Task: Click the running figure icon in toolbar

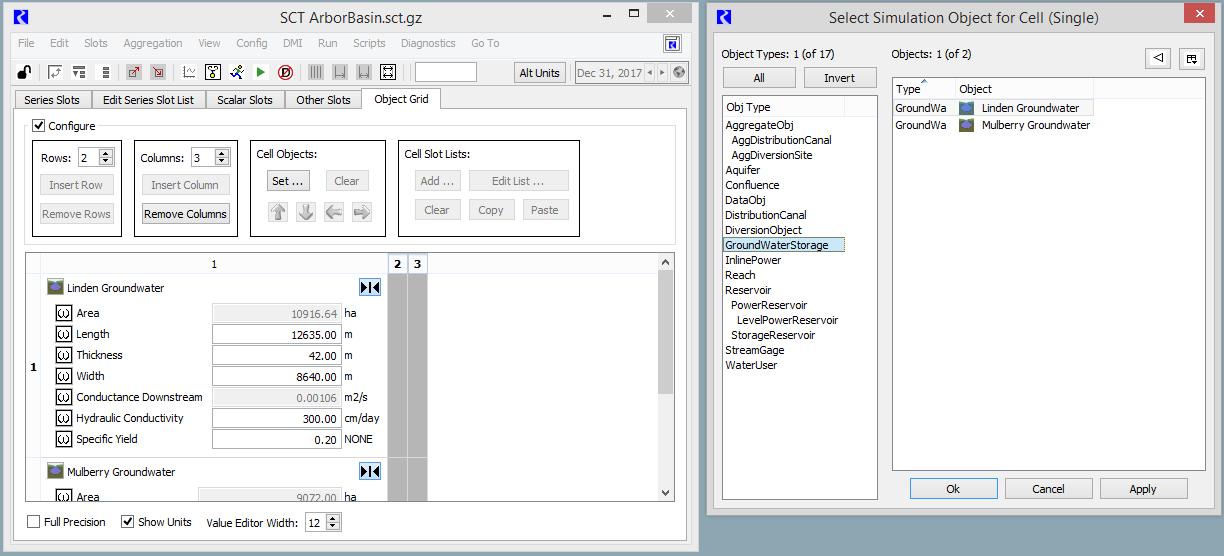Action: coord(236,72)
